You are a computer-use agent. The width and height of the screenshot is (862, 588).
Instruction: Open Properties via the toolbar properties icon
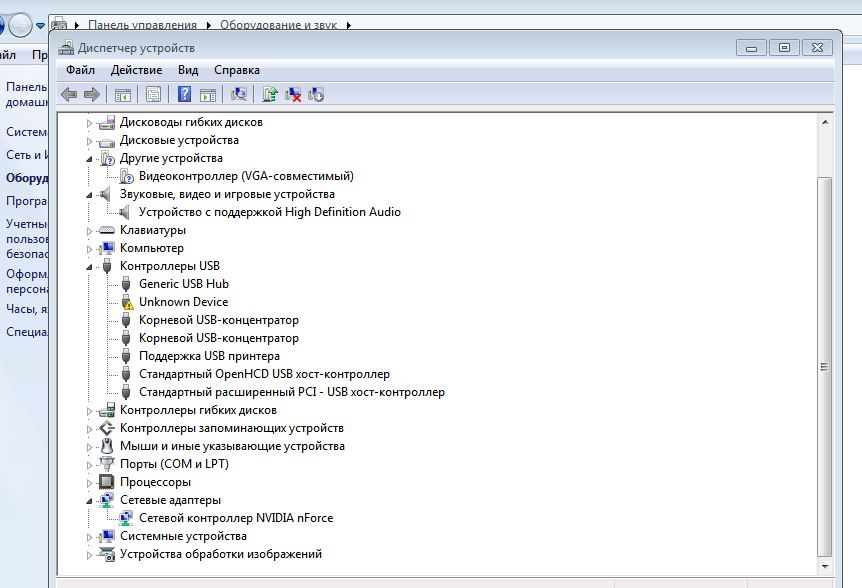[153, 95]
